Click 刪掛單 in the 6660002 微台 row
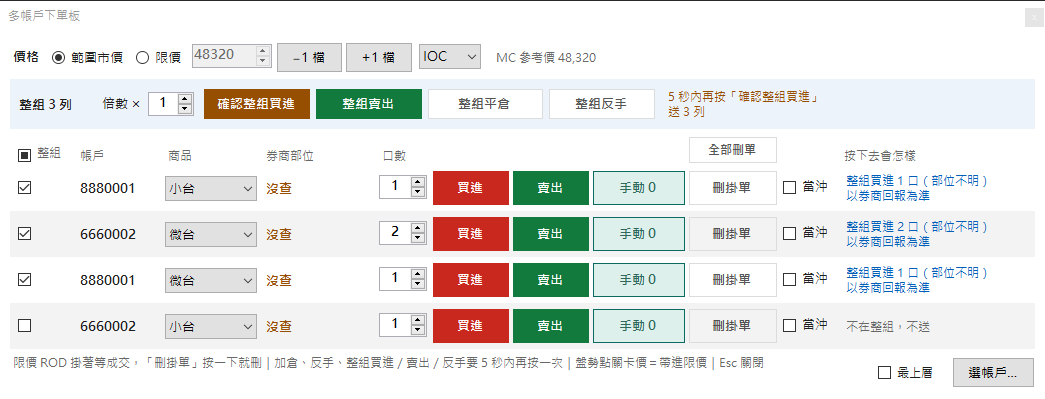Screen dimensions: 1045x399 point(732,234)
